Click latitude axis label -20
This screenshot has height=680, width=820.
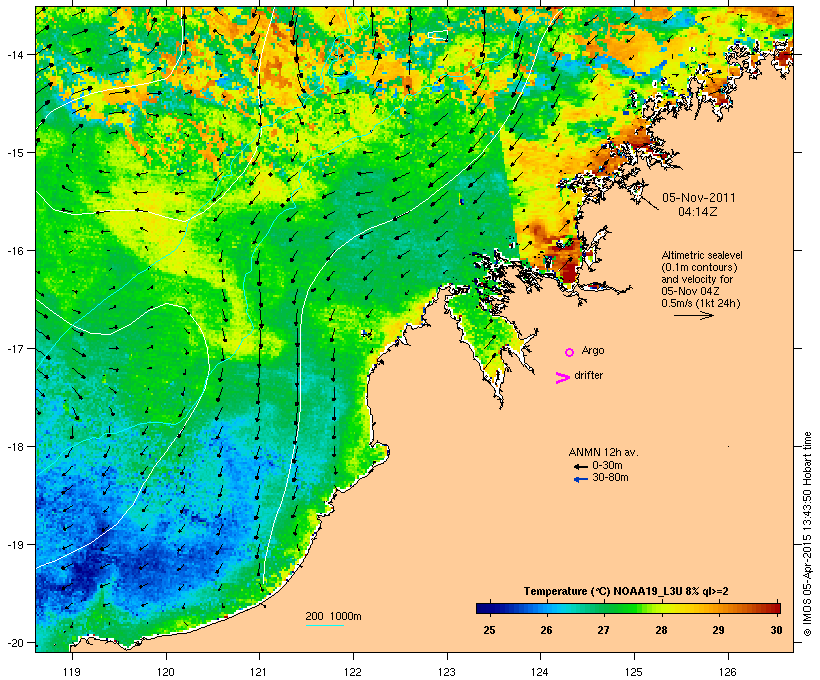point(14,642)
